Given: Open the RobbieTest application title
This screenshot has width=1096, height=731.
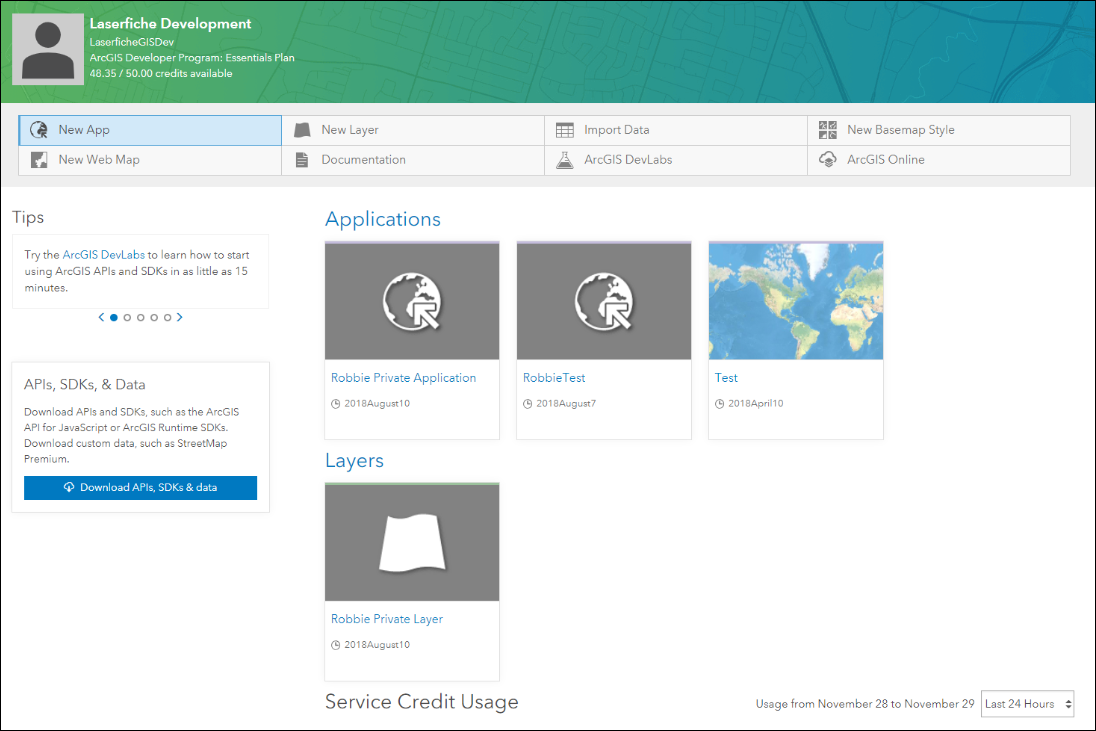Looking at the screenshot, I should pos(554,378).
